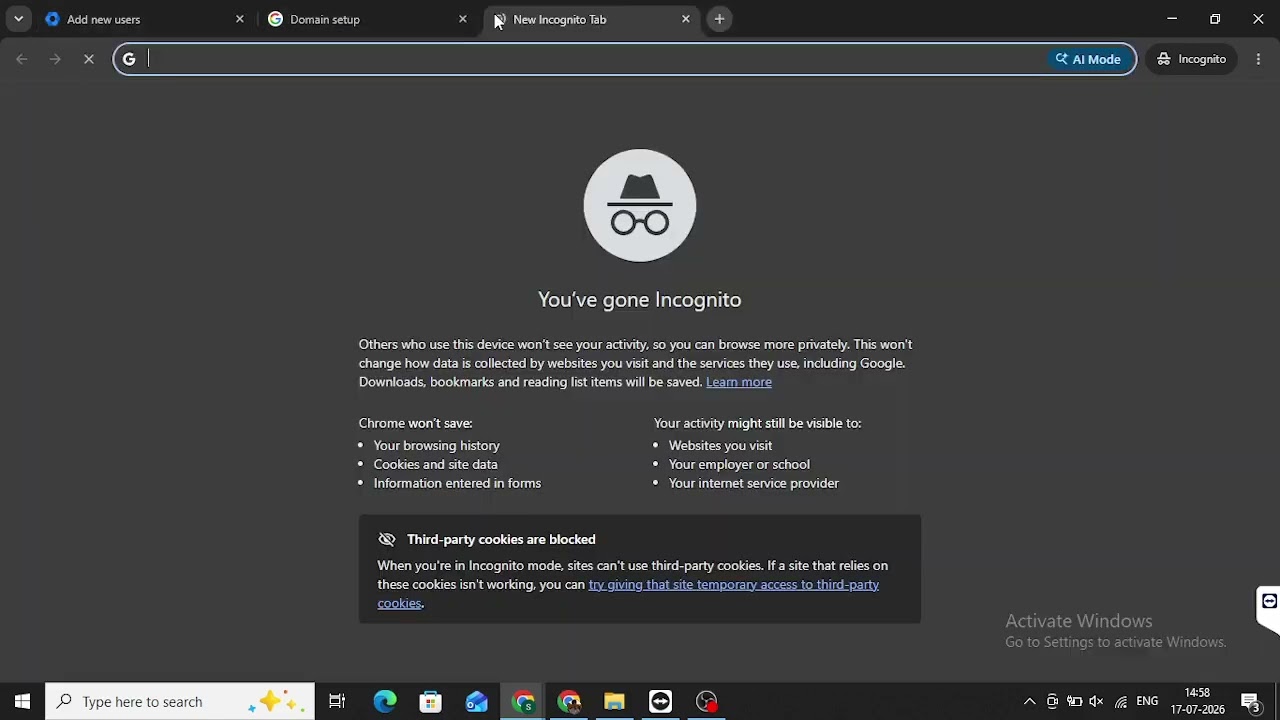Click the floating side panel icon at right edge
The width and height of the screenshot is (1280, 720).
1268,602
